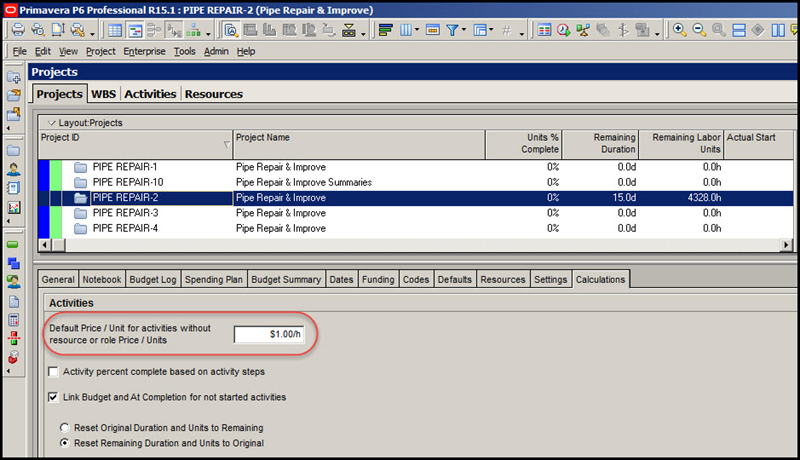Collapse the Layout:Projects chevron

click(x=52, y=123)
